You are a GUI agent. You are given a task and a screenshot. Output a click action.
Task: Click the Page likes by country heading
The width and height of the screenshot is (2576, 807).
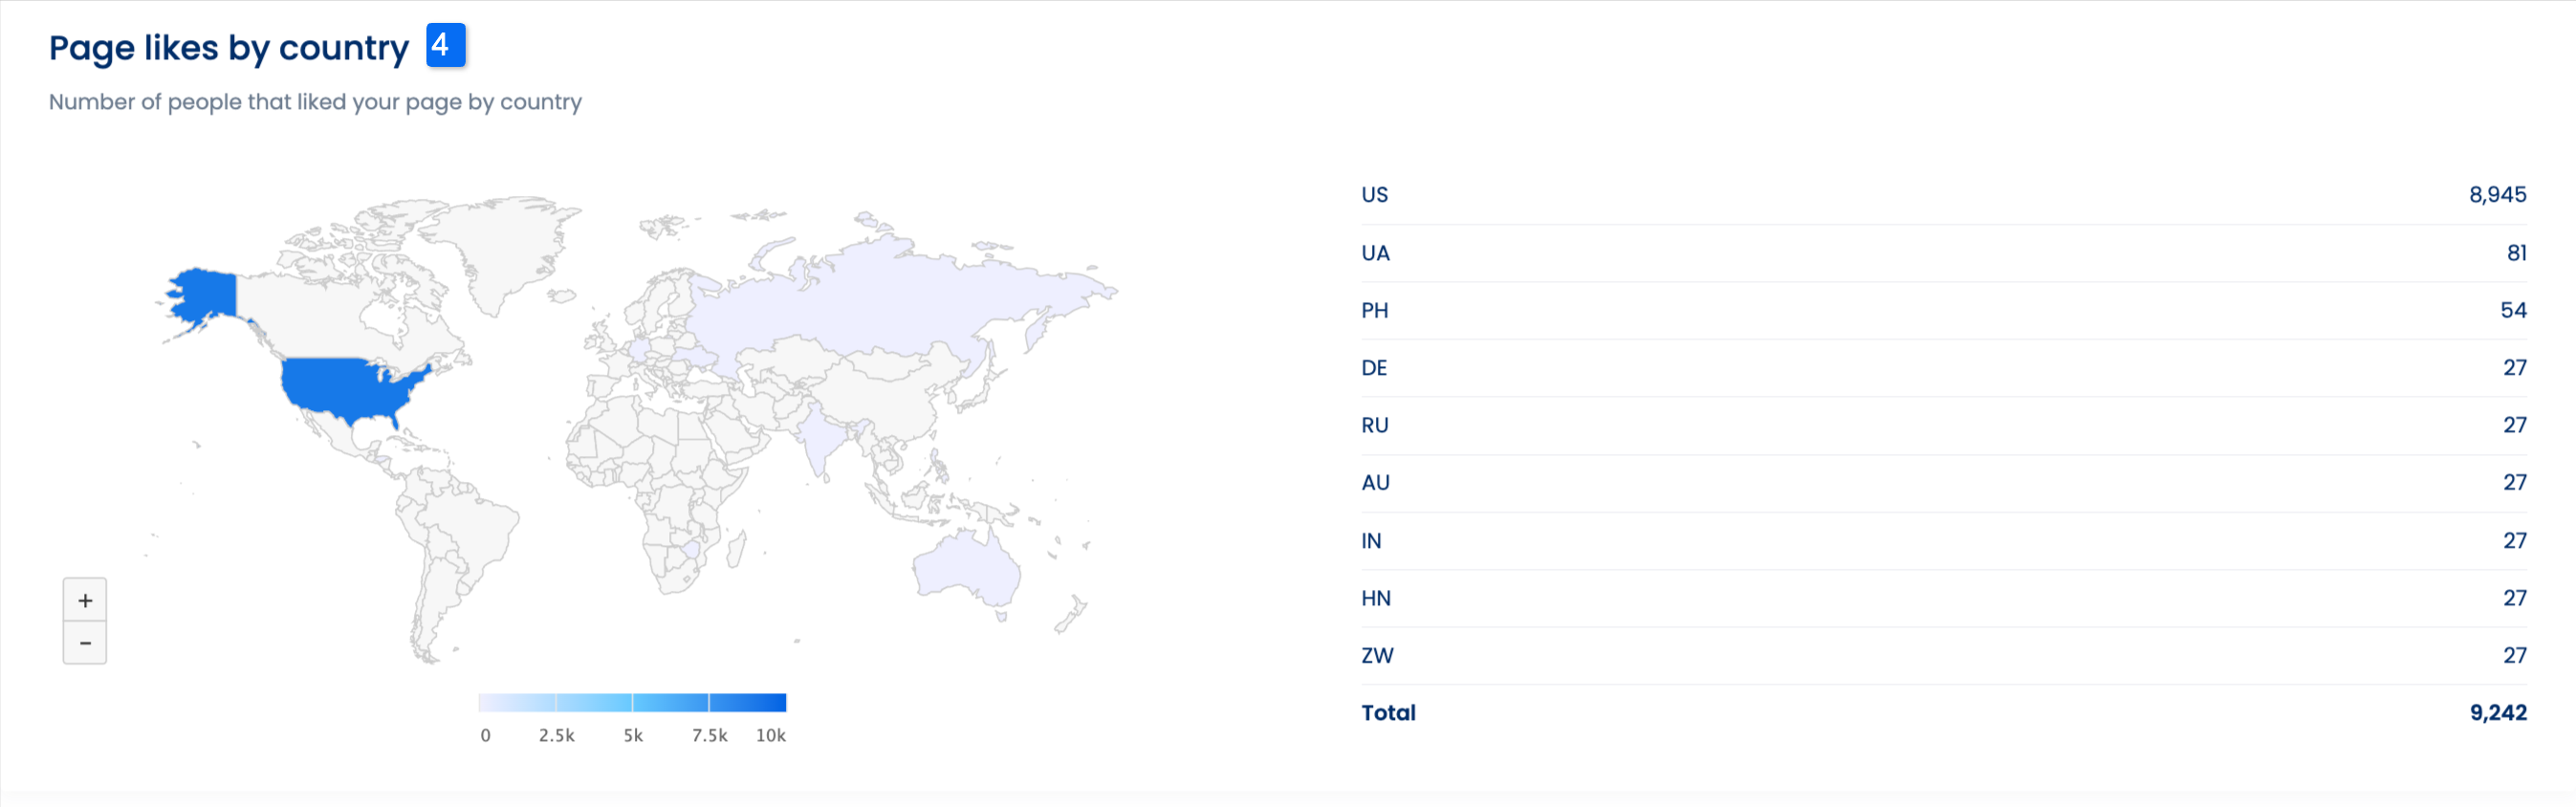[x=229, y=48]
